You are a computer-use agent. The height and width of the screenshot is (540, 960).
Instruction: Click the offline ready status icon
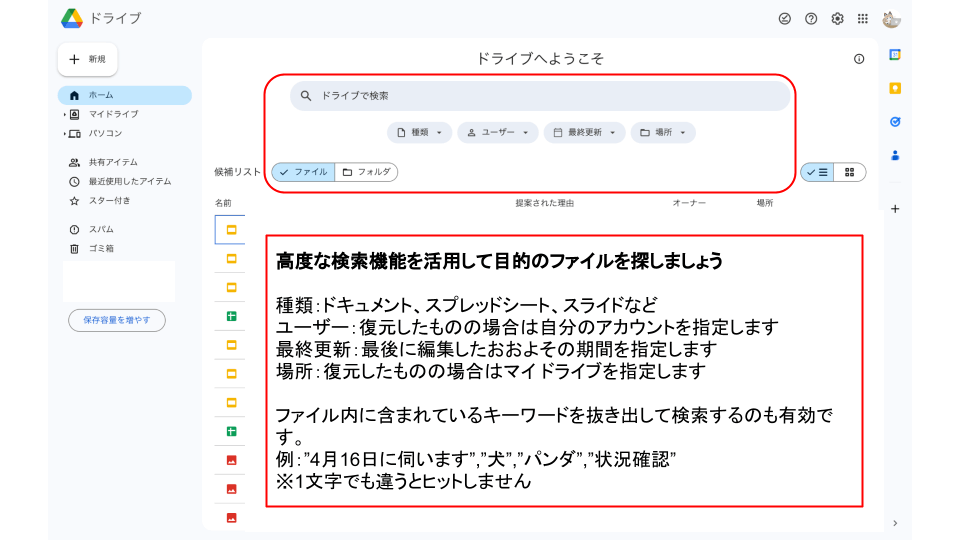click(785, 18)
